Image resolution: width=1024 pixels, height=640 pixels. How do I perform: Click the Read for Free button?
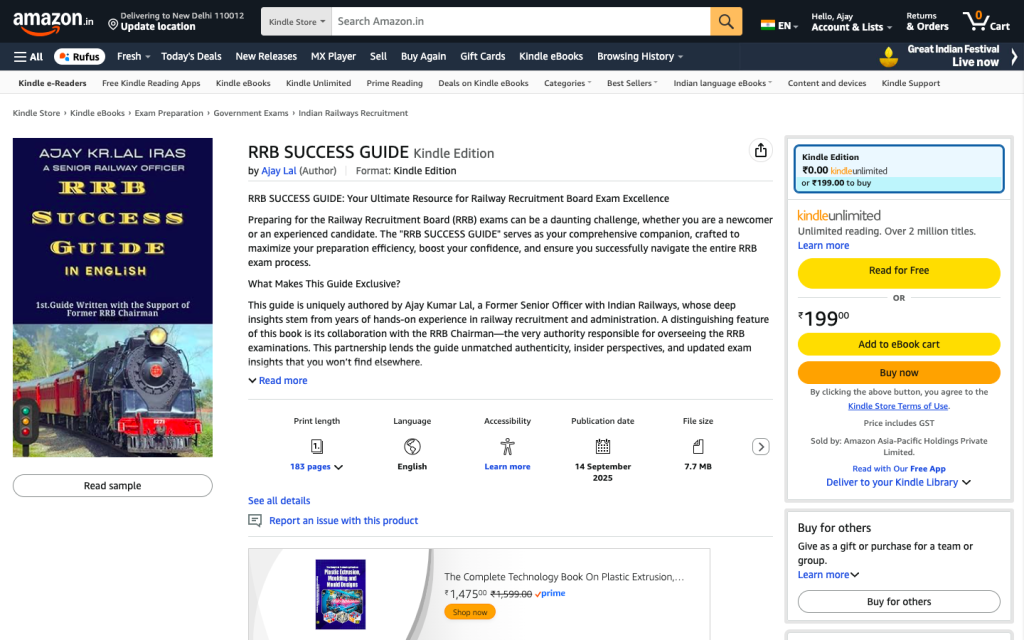[x=898, y=271]
